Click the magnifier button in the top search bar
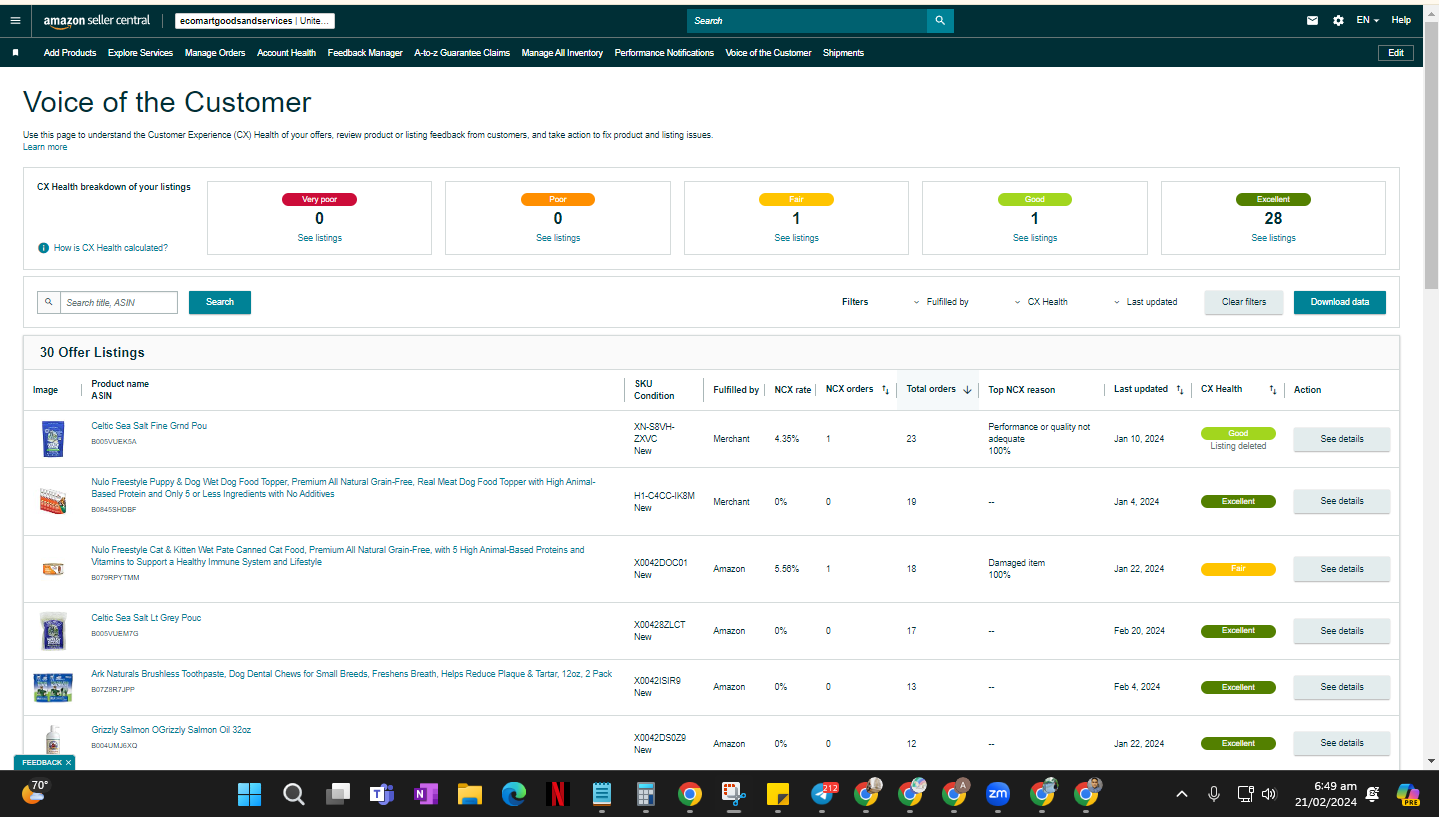 point(940,20)
